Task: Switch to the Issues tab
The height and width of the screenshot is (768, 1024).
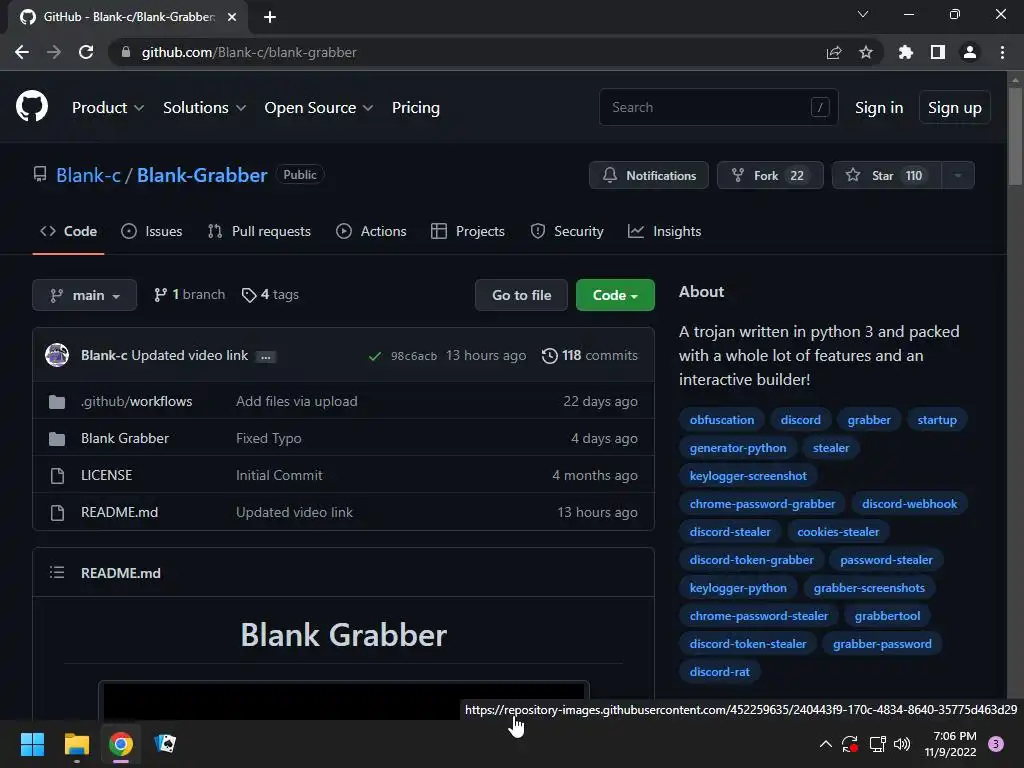Action: (x=152, y=231)
